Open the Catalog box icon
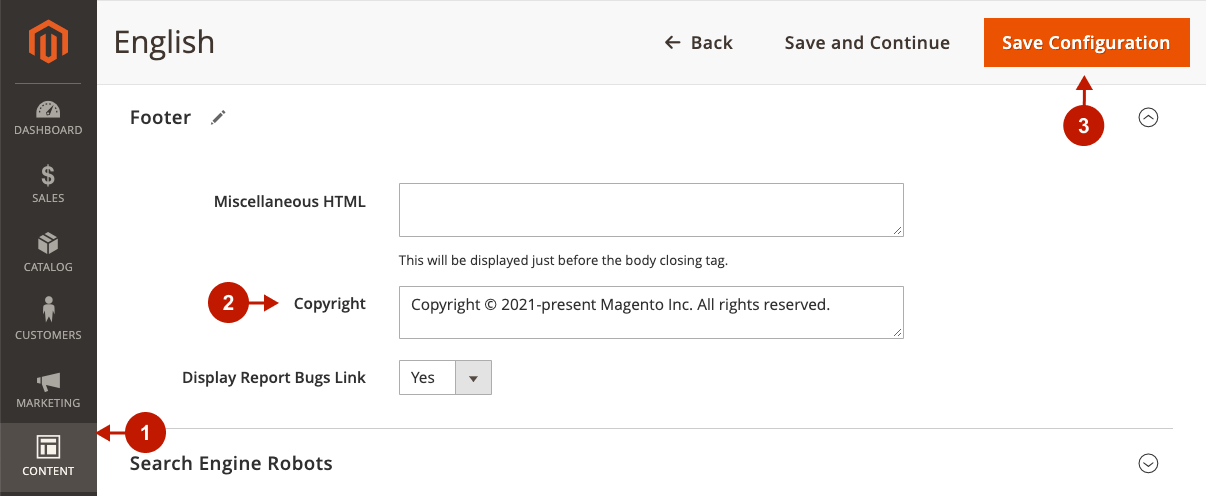This screenshot has width=1206, height=496. click(48, 244)
